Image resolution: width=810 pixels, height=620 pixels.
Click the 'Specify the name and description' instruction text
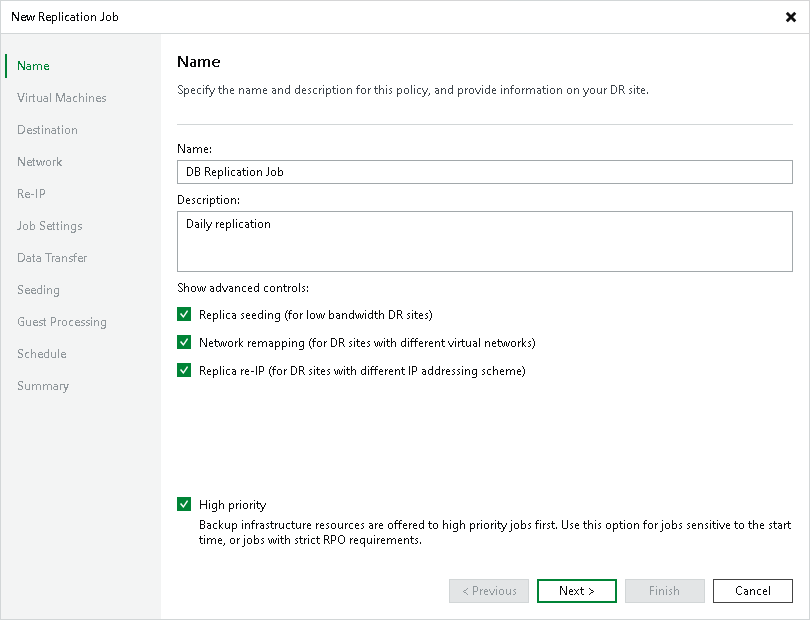tap(413, 90)
